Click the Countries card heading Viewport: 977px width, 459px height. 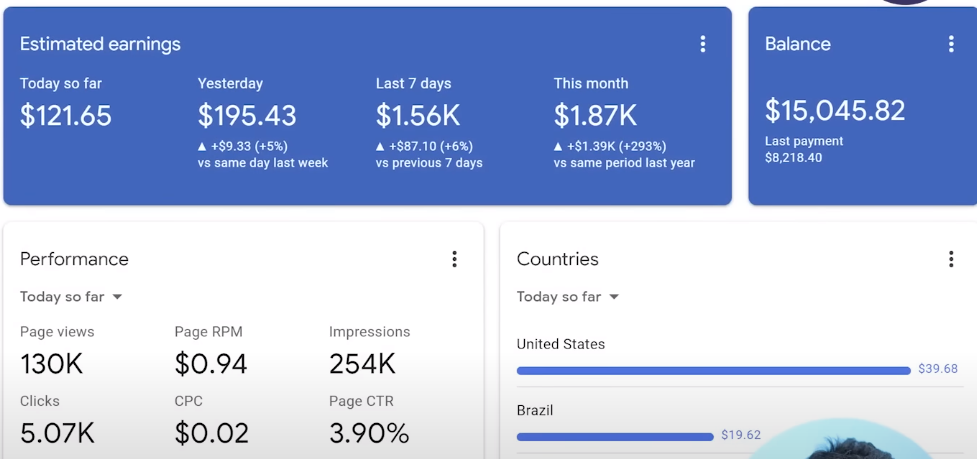[x=558, y=259]
